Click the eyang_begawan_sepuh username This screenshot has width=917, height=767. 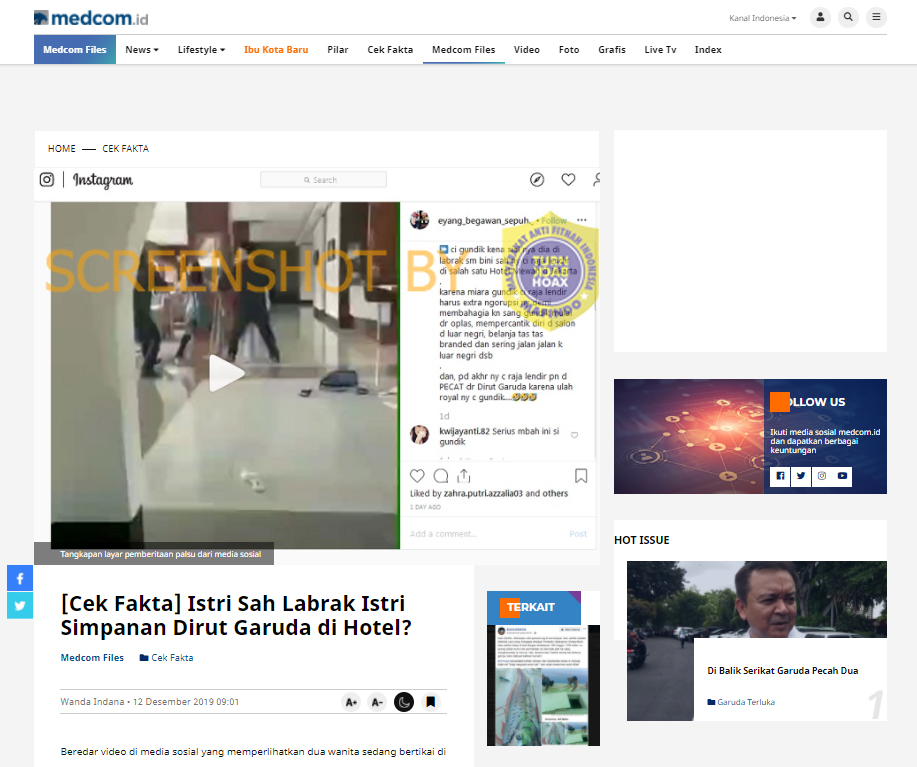(484, 220)
